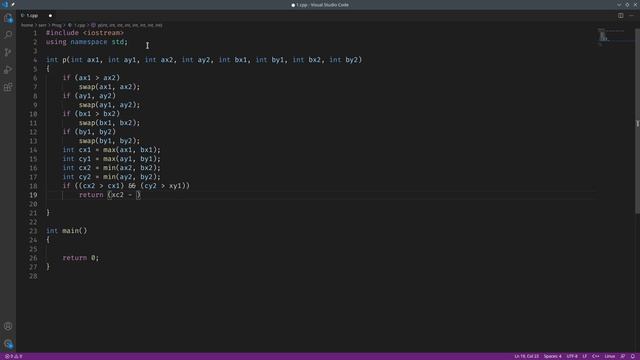Click 'int cx2 = min(ax2, bx2);' line
This screenshot has width=640, height=360.
click(x=111, y=168)
